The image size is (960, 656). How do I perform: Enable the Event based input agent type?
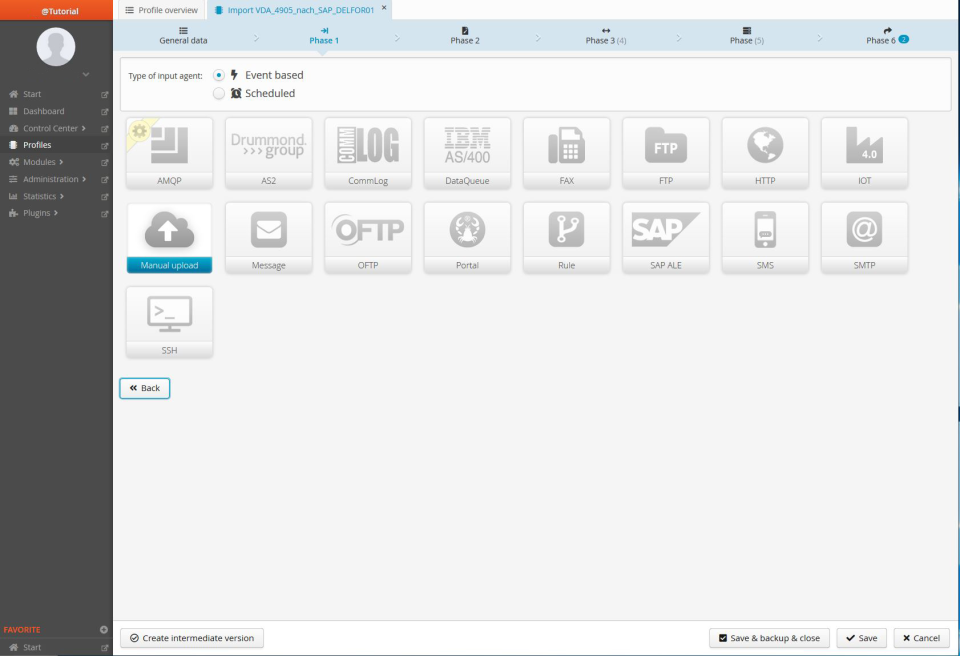coord(218,74)
